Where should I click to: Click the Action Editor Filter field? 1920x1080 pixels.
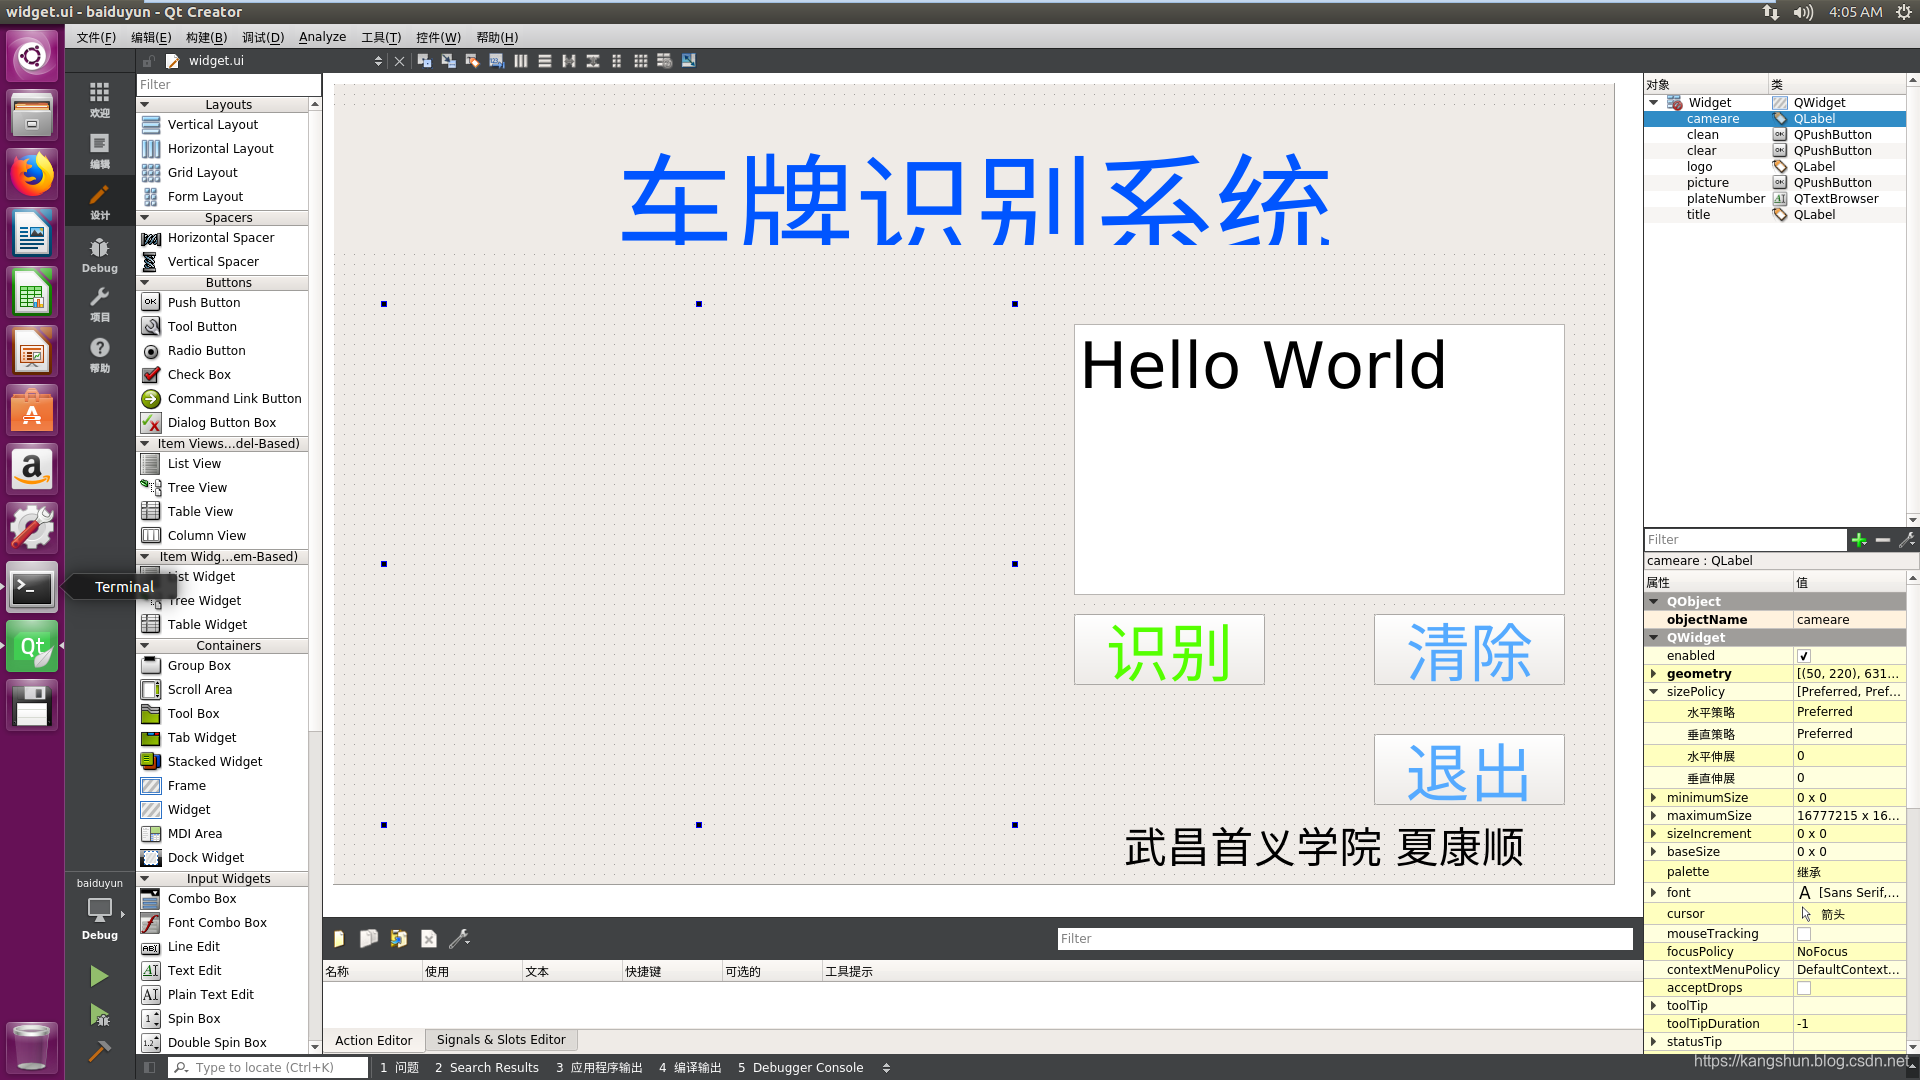tap(1345, 939)
